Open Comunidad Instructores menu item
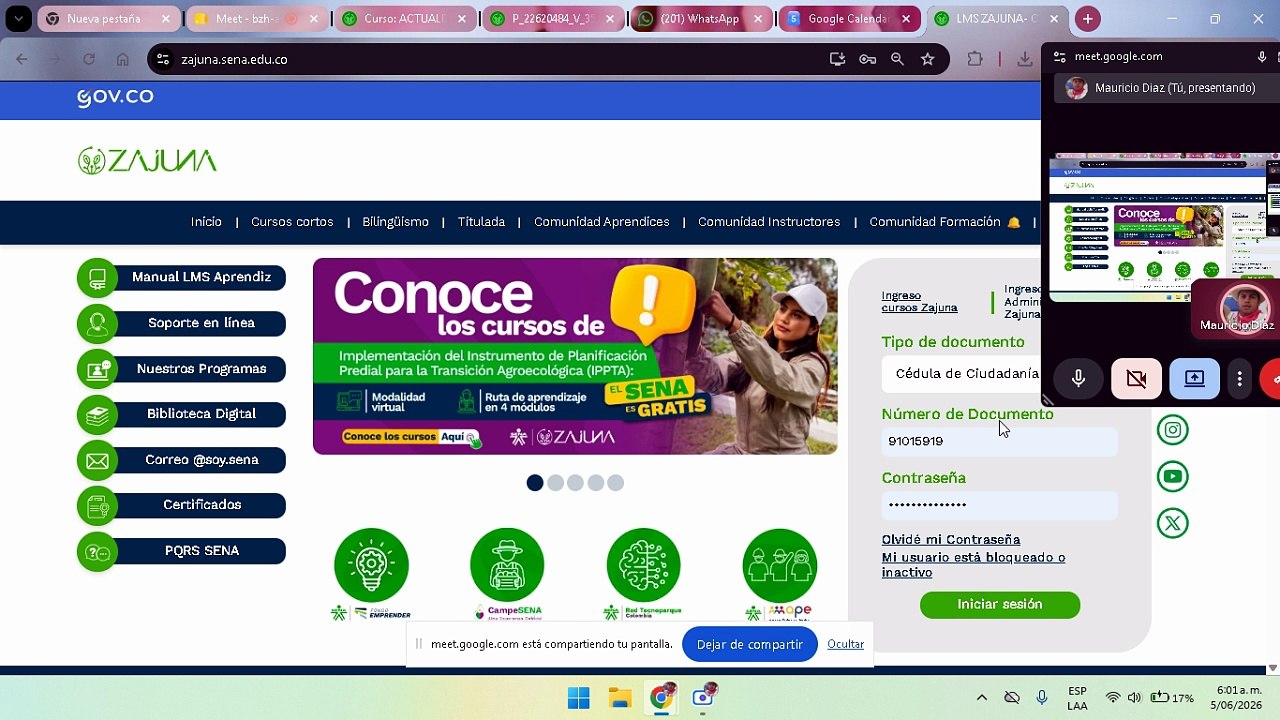 769,222
